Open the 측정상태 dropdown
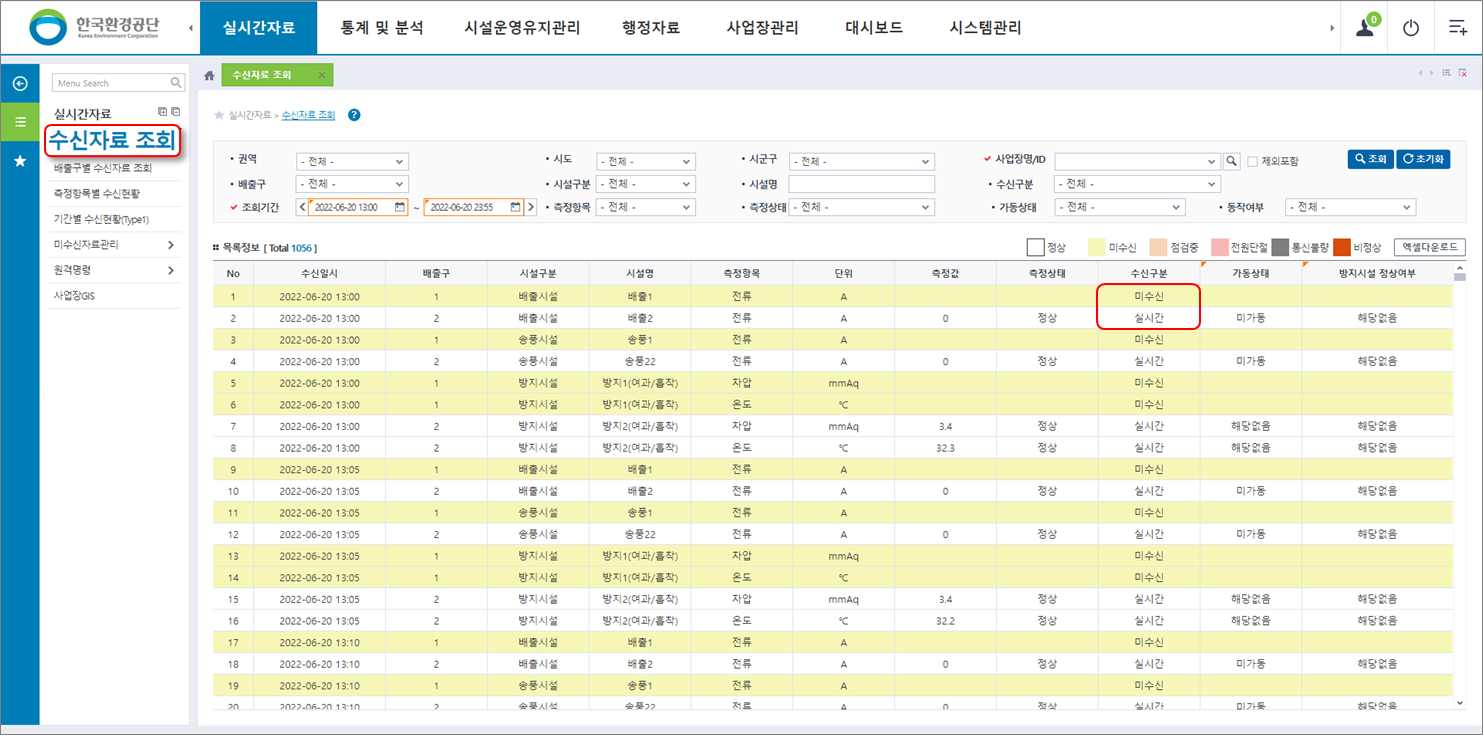This screenshot has width=1483, height=735. pyautogui.click(x=861, y=207)
